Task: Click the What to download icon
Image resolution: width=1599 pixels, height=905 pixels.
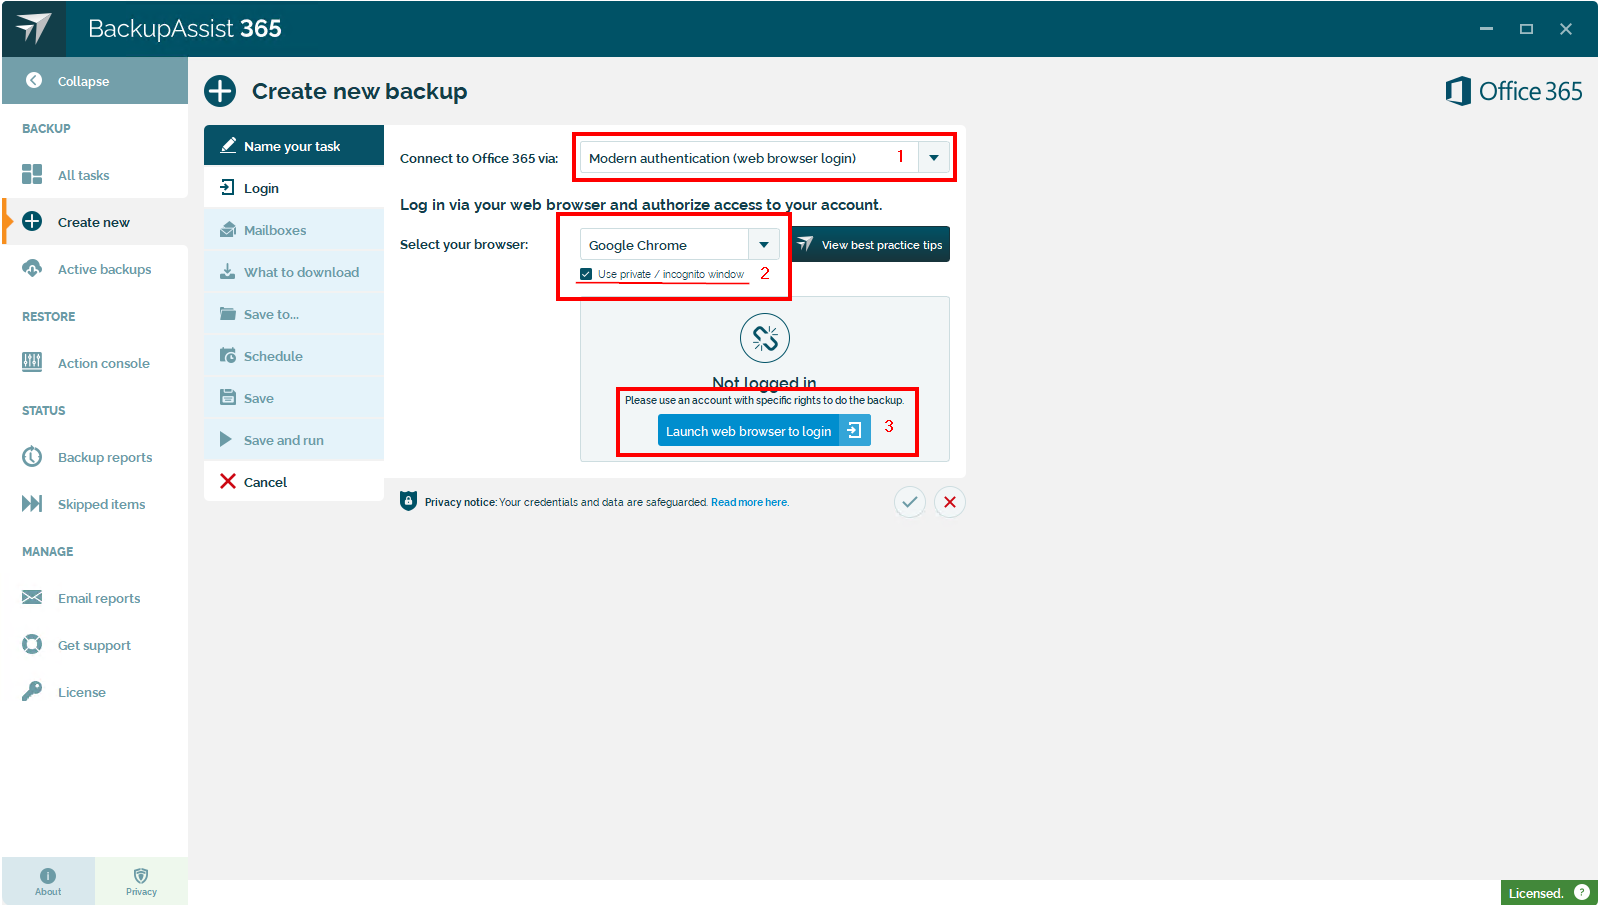Action: pos(228,271)
